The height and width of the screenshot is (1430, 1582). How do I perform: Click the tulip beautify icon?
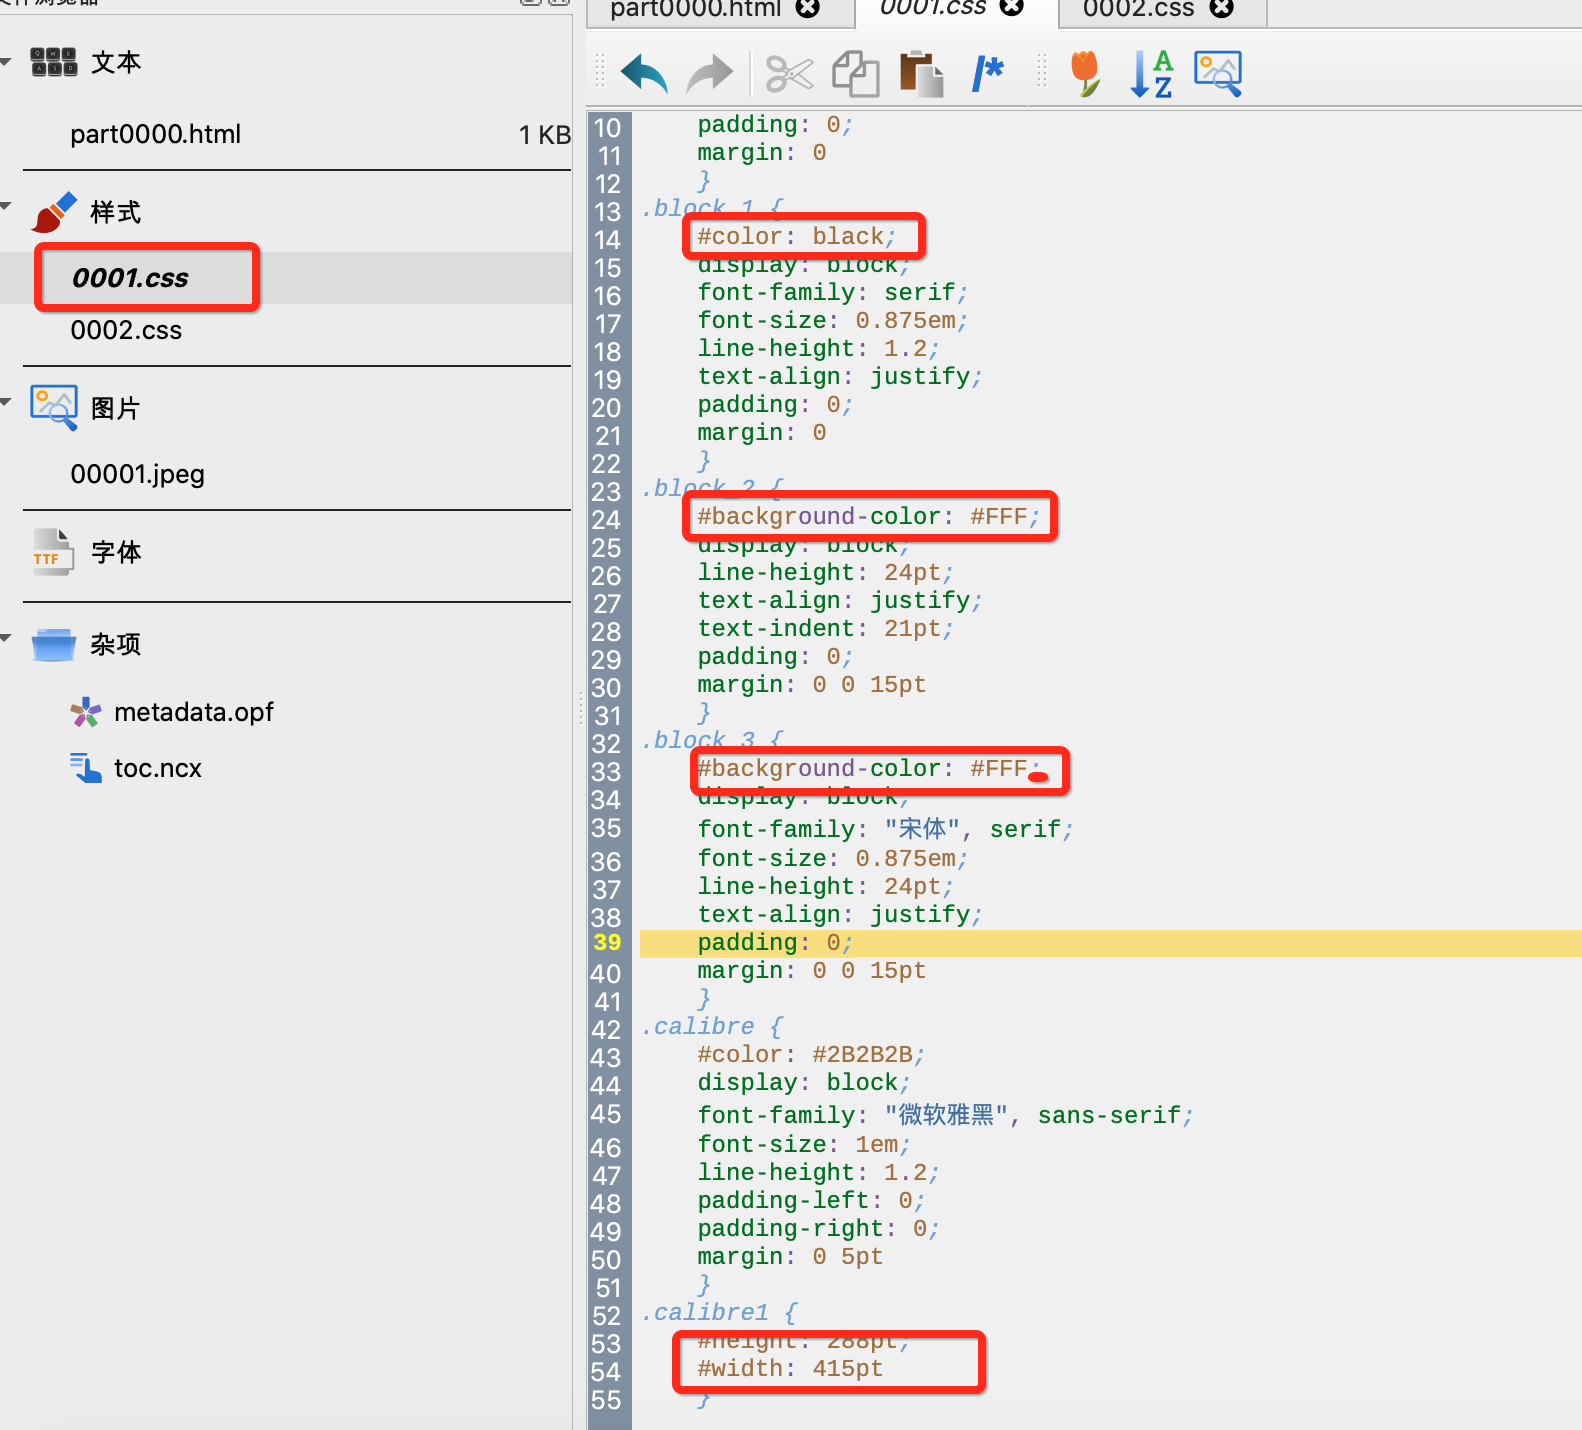1085,73
